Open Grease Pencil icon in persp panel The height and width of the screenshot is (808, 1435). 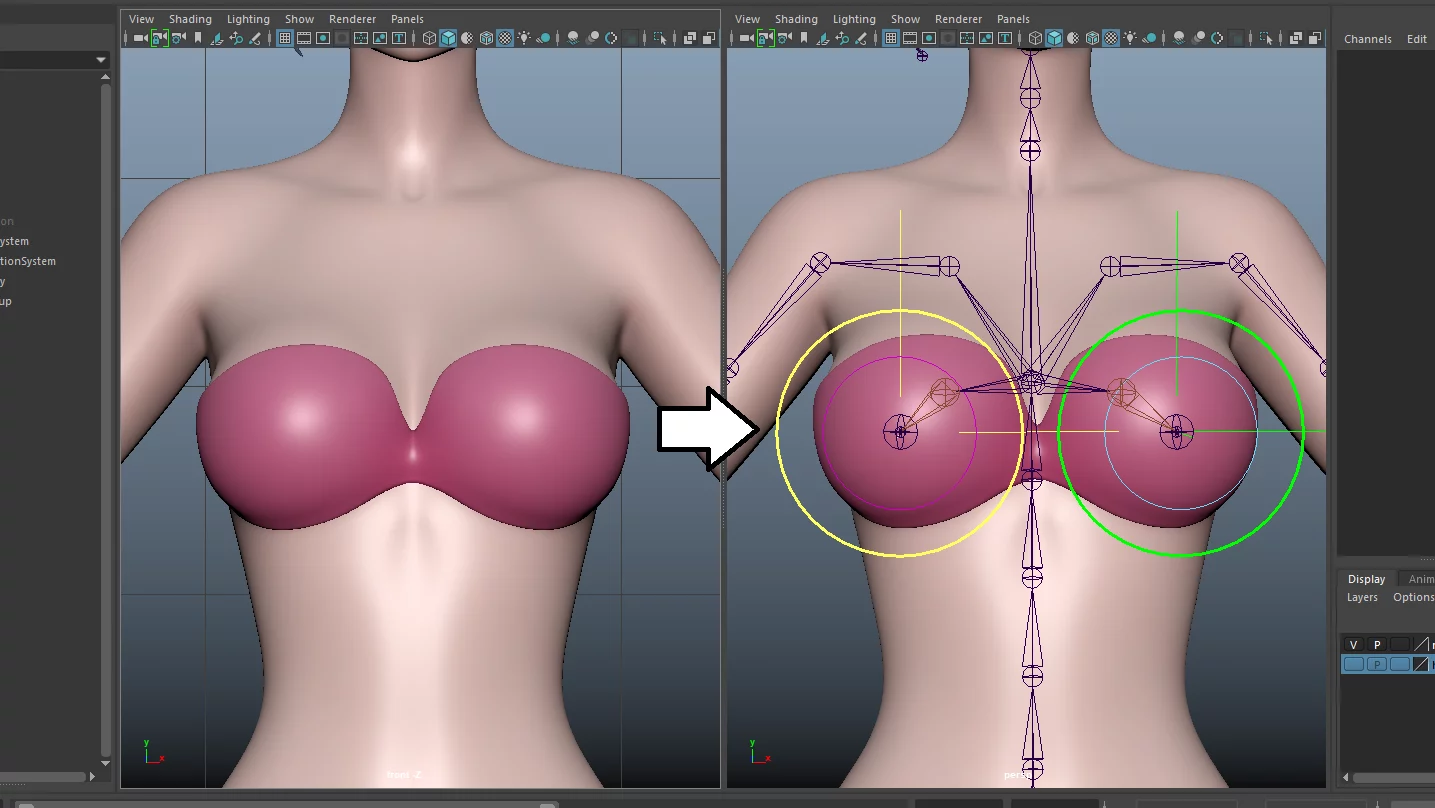(861, 38)
